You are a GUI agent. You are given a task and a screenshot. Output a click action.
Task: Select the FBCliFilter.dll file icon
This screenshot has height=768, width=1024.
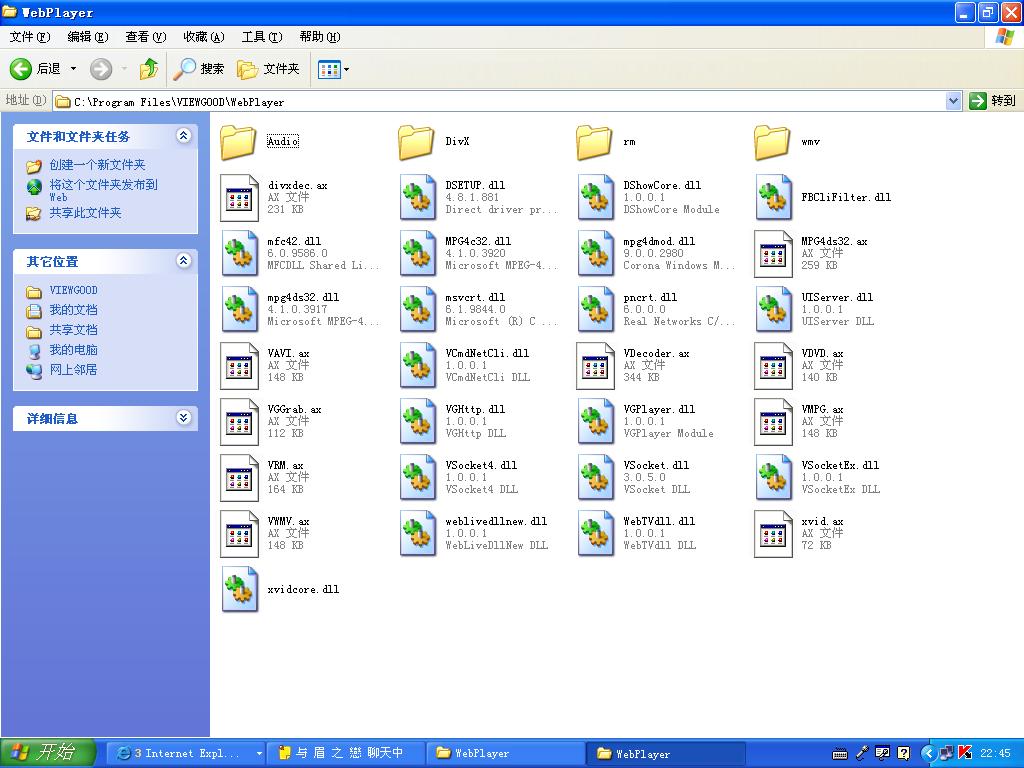coord(774,197)
